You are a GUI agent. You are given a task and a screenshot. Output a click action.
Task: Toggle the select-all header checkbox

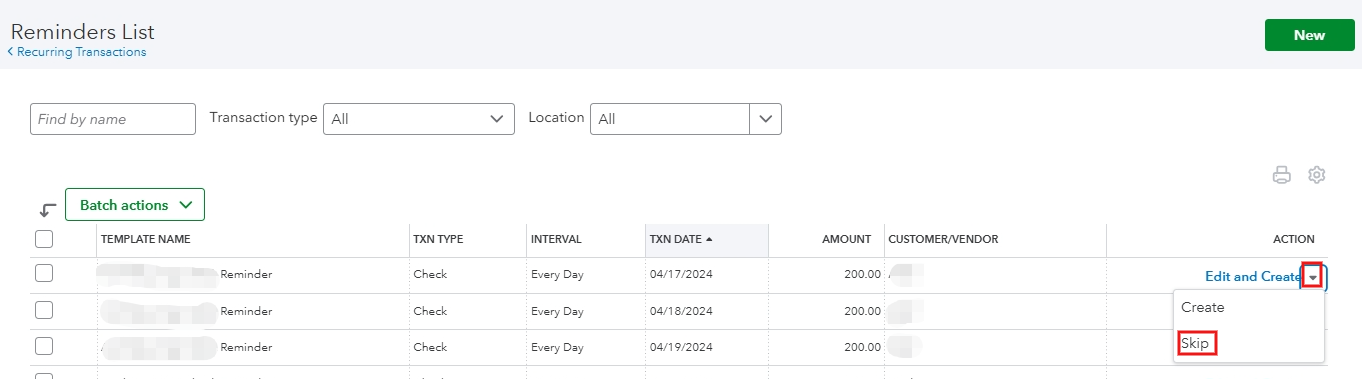[44, 239]
